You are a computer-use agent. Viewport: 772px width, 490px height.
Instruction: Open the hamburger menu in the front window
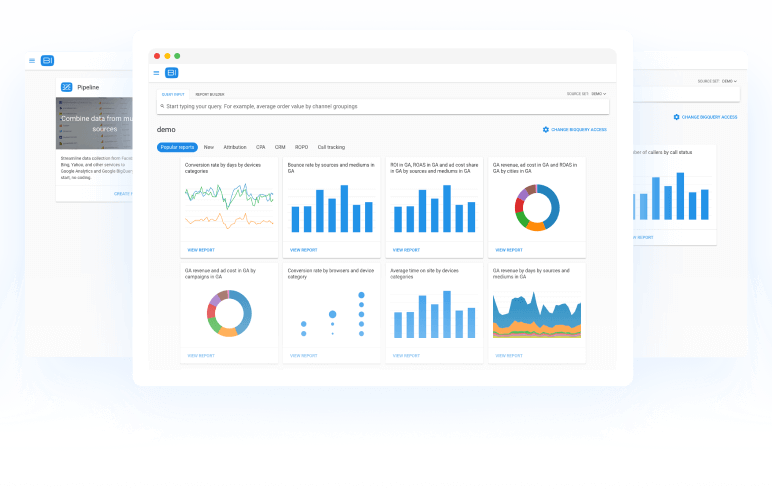point(156,73)
